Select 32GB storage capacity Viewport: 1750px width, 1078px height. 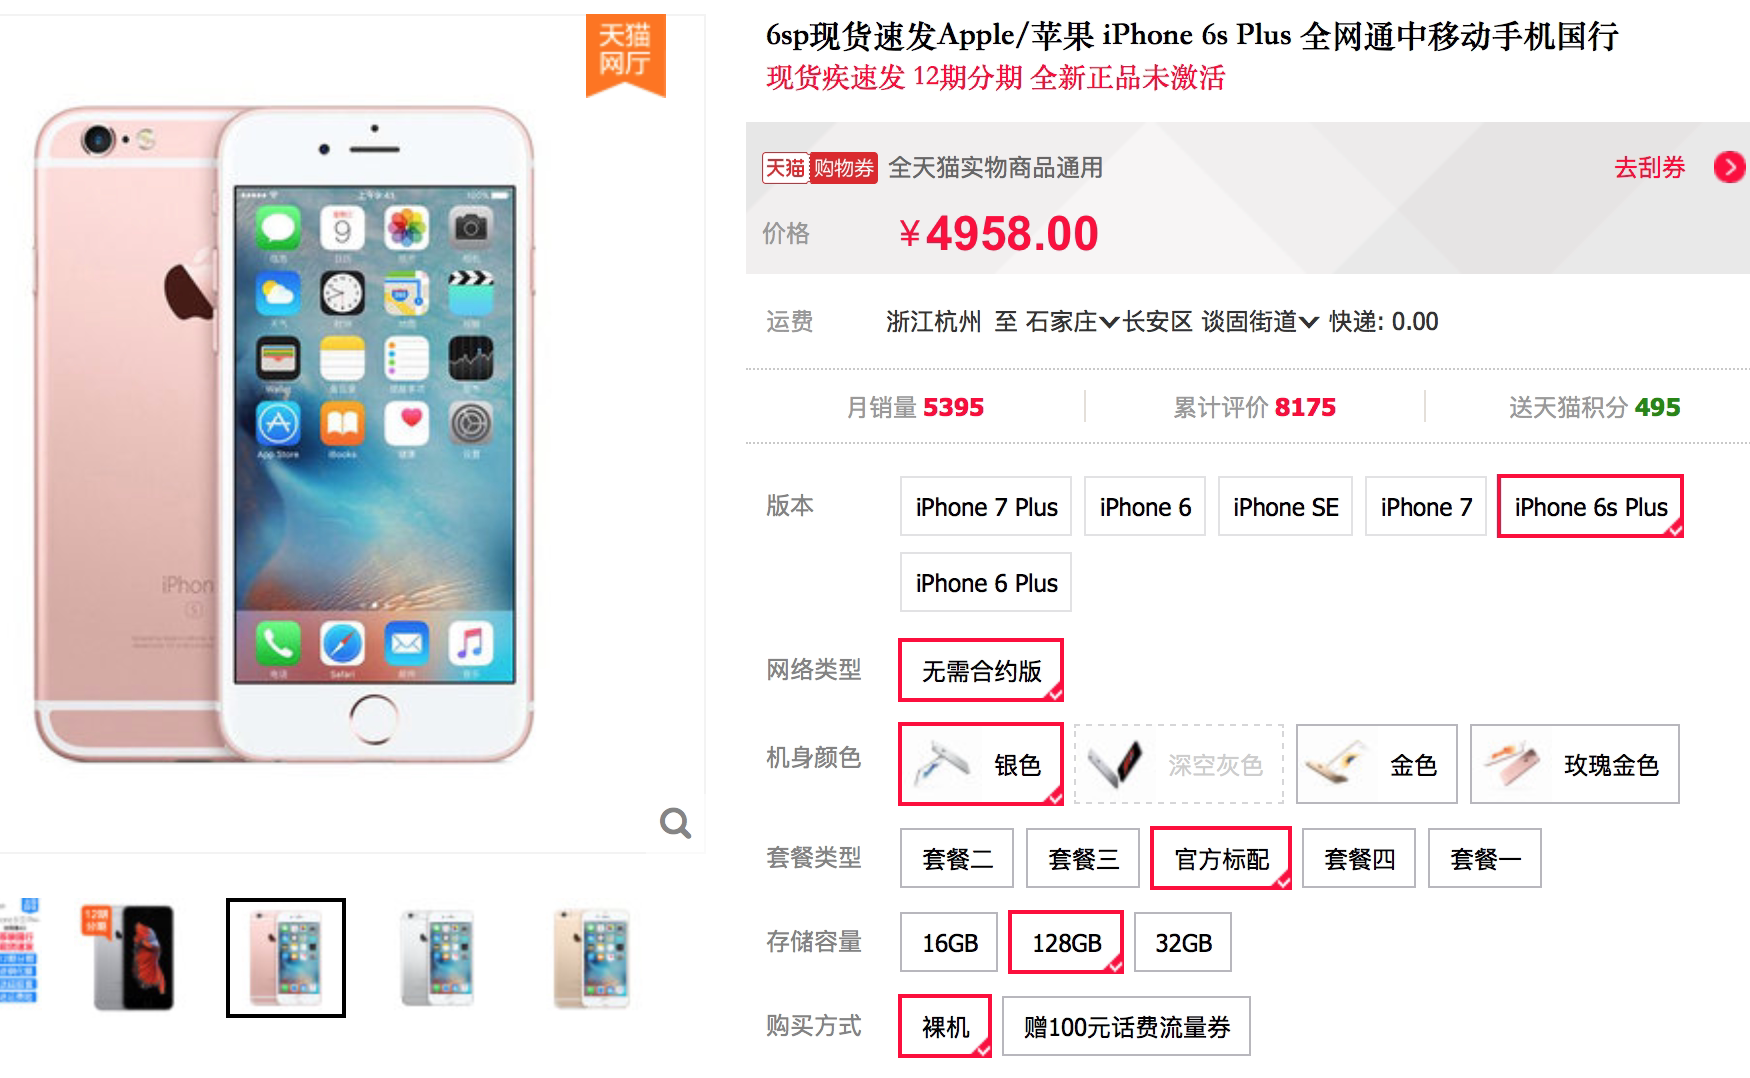(1183, 942)
